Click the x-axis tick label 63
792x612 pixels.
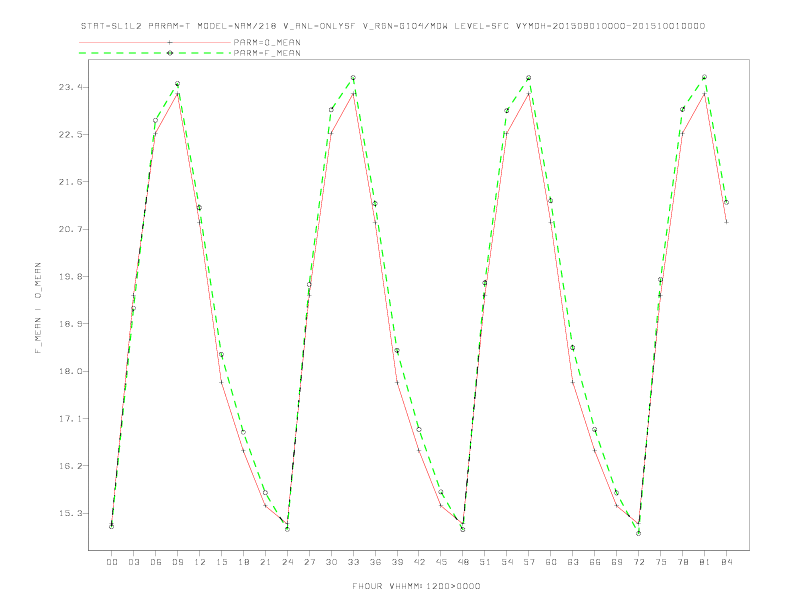click(x=573, y=562)
